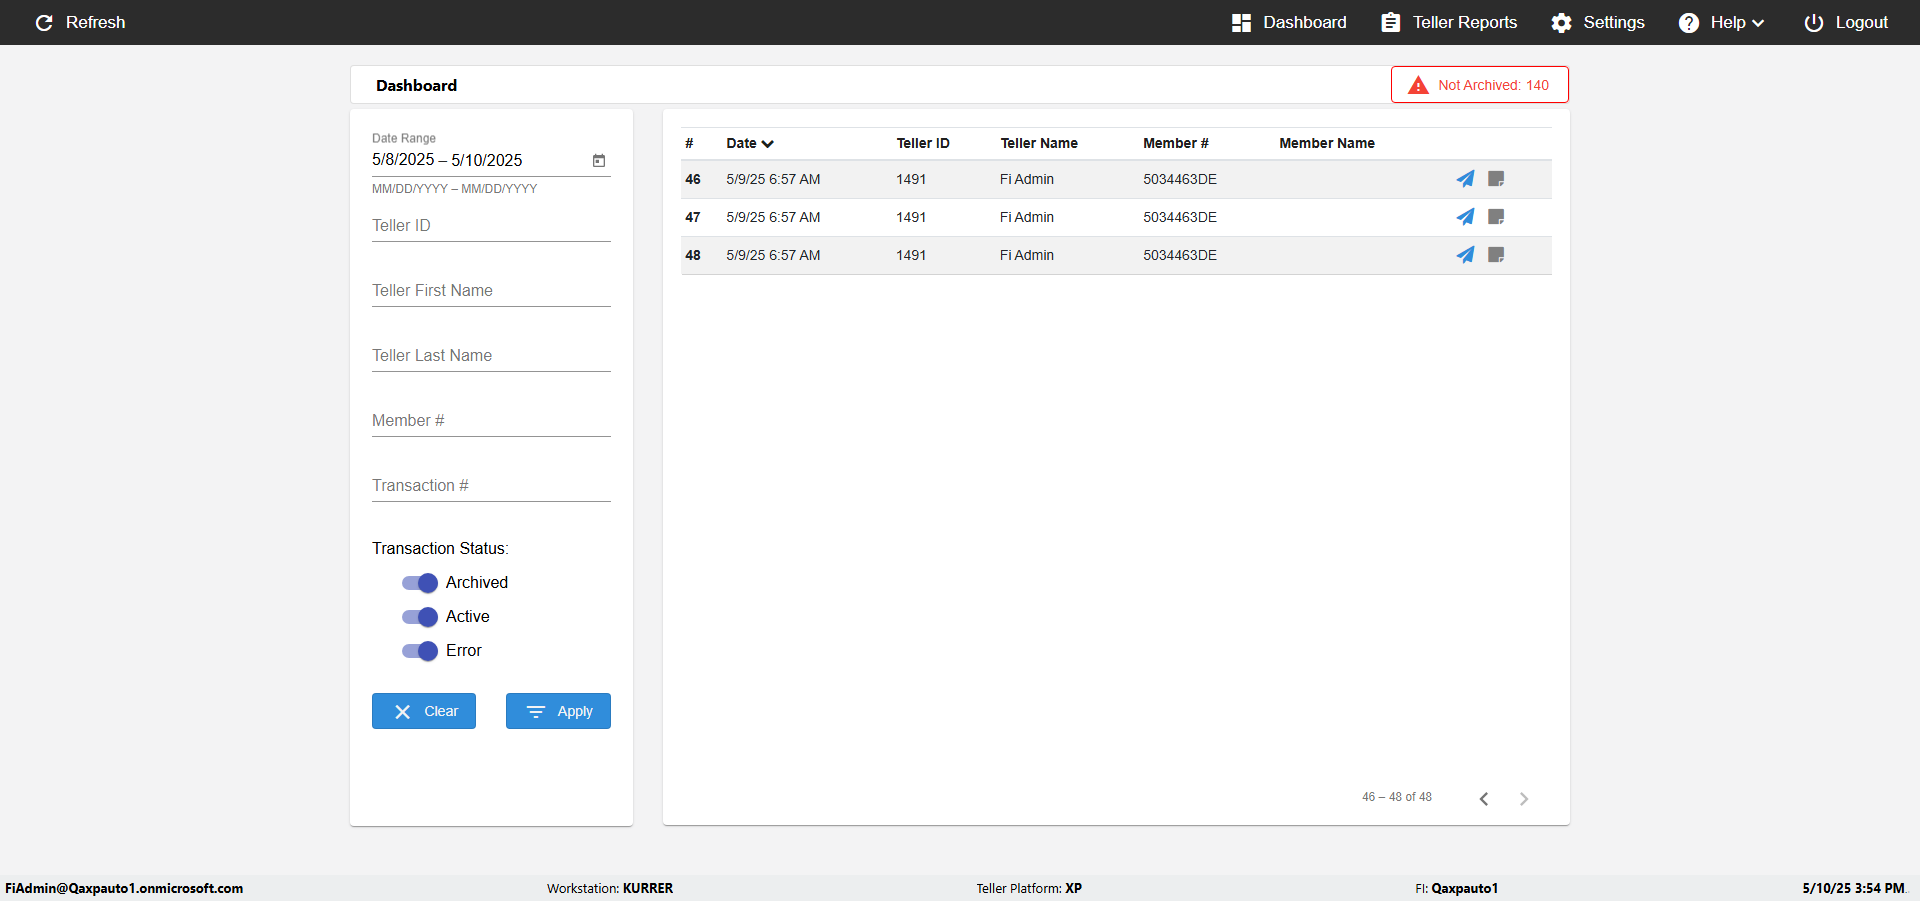Go to next page of results

[x=1524, y=798]
